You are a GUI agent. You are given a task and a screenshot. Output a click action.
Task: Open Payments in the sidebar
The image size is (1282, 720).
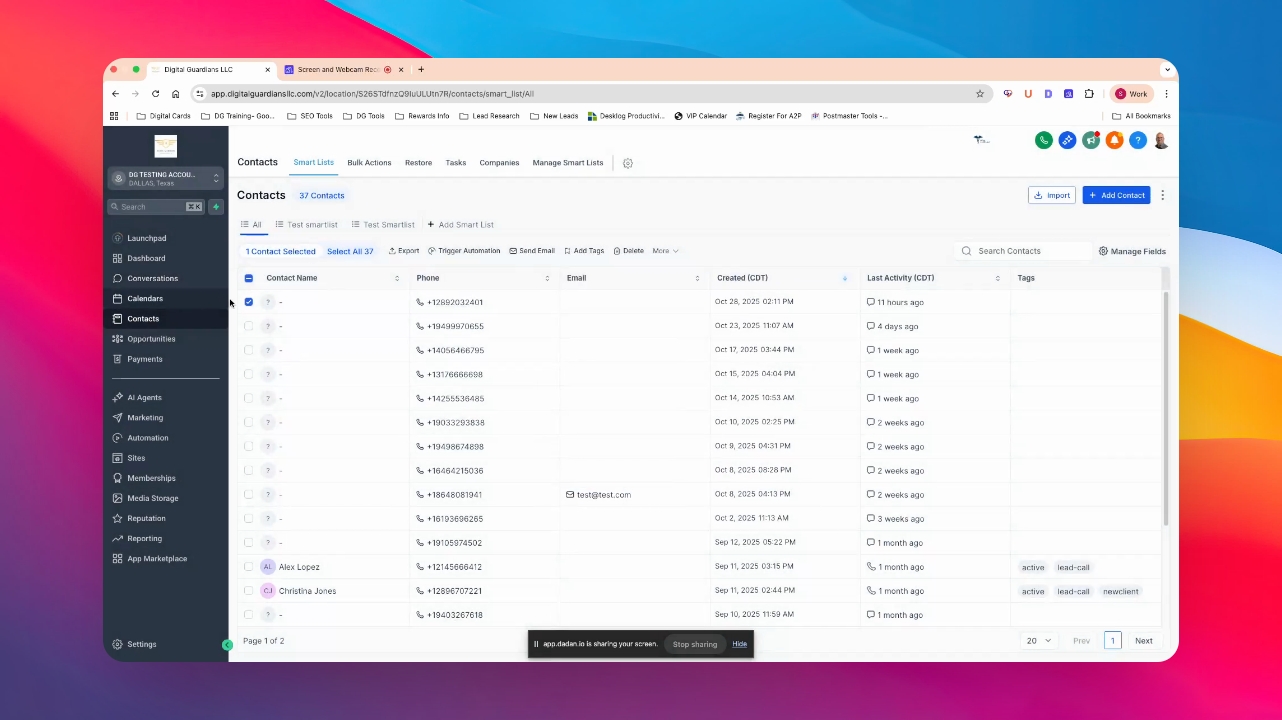[x=145, y=359]
